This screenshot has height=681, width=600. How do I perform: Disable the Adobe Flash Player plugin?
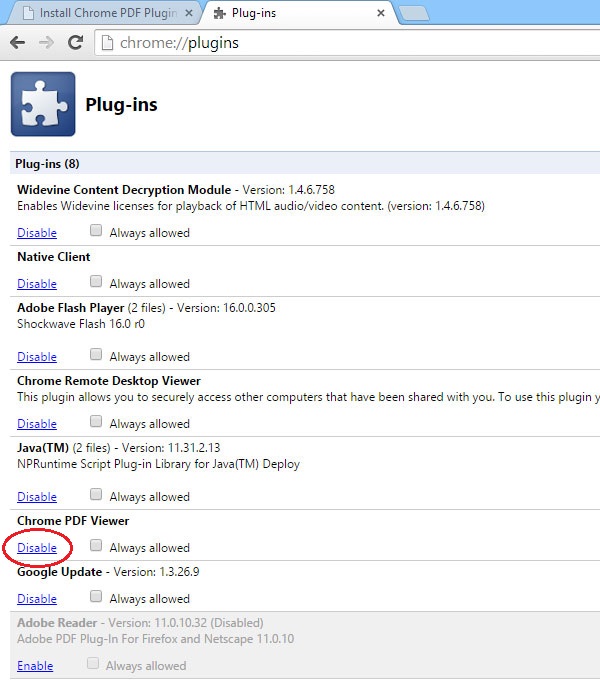pos(37,357)
